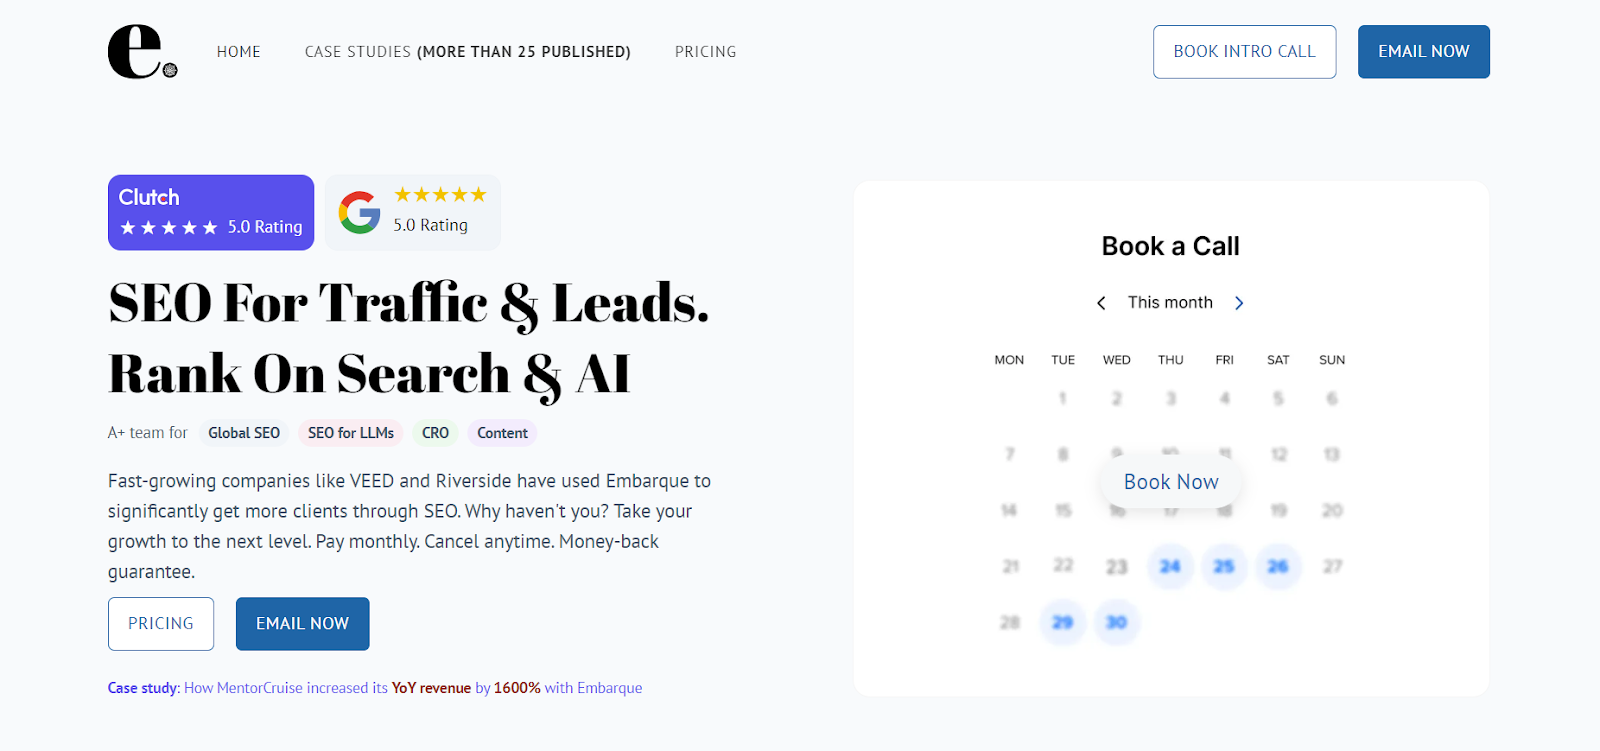Click date 22 in the calendar
The image size is (1600, 751).
click(1063, 566)
